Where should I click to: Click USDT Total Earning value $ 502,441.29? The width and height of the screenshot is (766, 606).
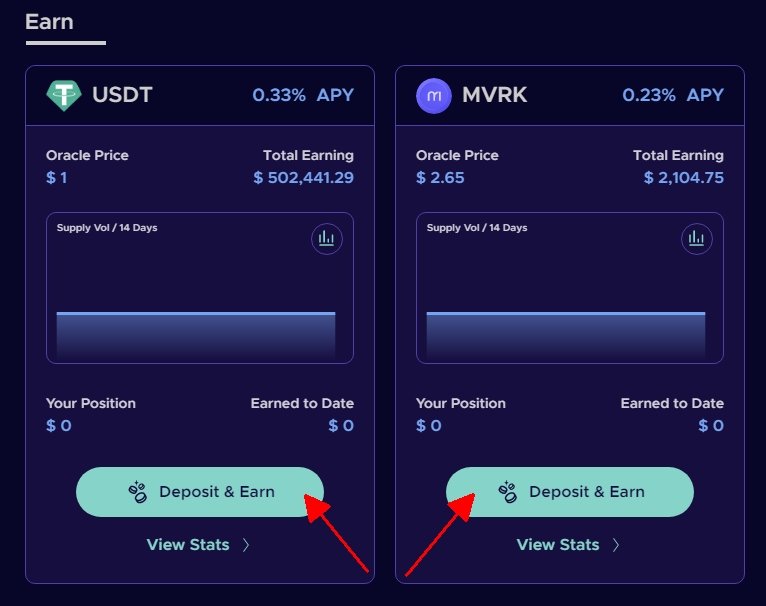click(x=303, y=177)
